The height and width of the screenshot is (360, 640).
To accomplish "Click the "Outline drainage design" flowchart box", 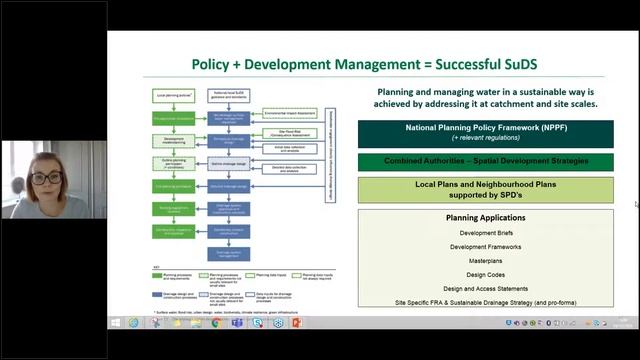I will [229, 164].
